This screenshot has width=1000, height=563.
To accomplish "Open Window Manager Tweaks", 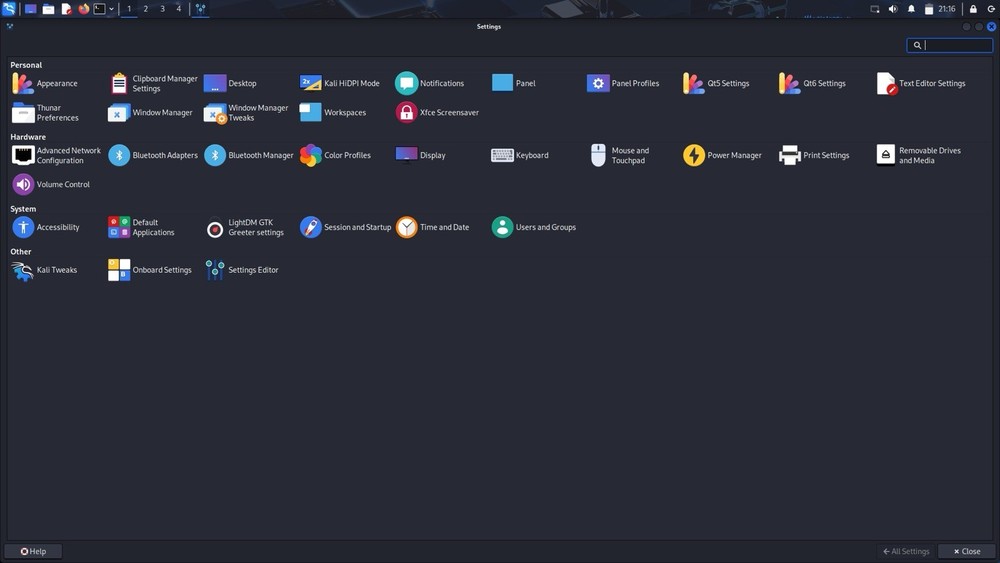I will 246,113.
